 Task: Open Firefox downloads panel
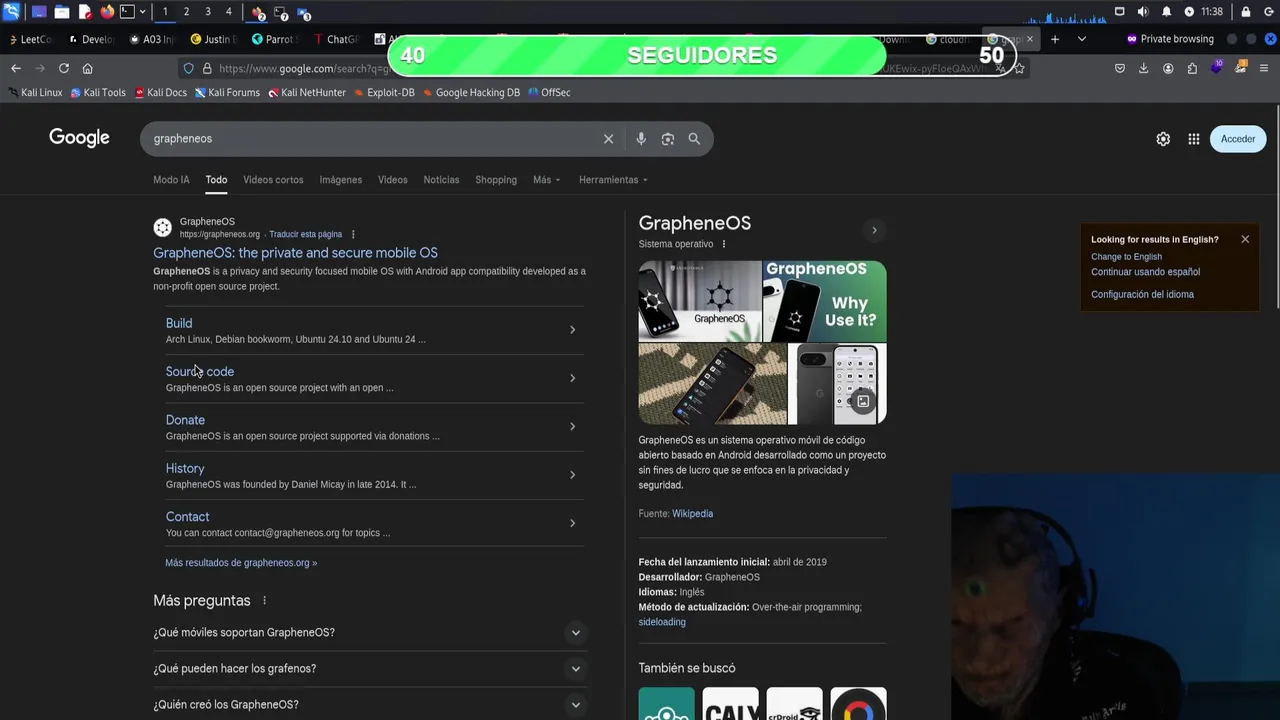(1144, 68)
